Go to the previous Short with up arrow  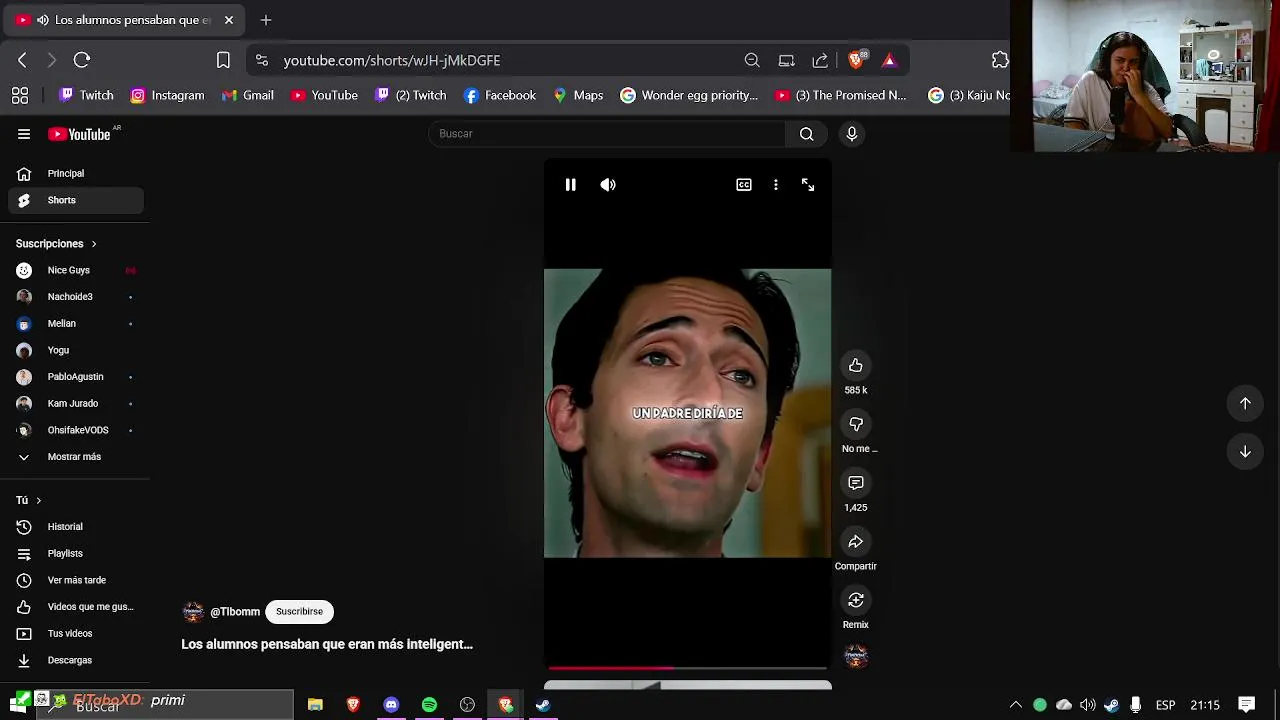1245,403
